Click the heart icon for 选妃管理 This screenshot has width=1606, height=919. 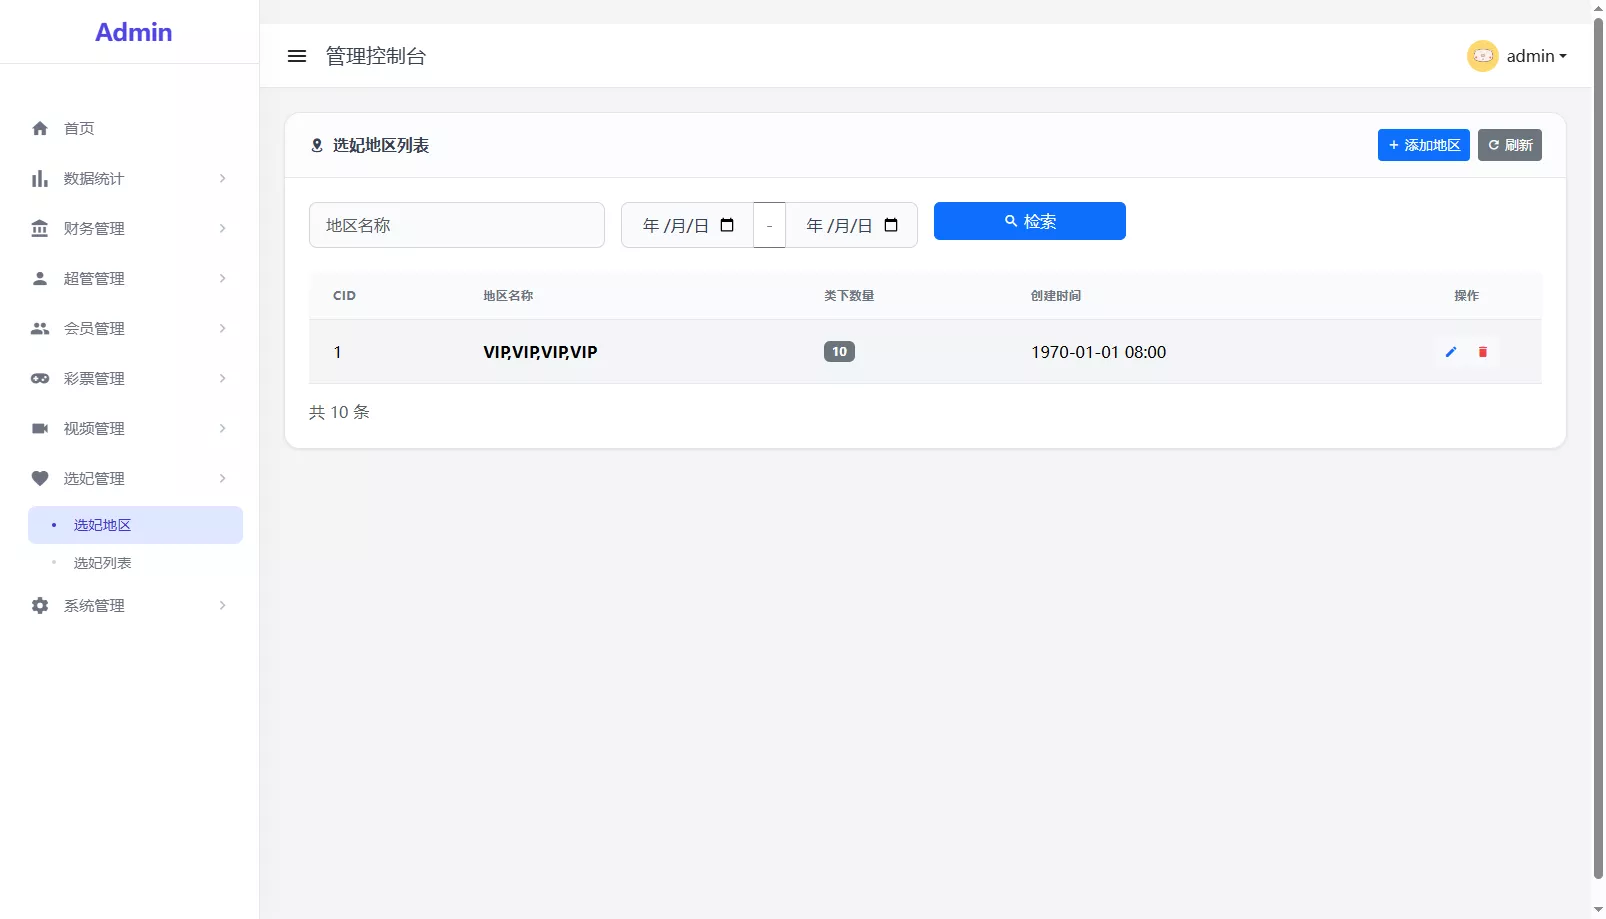[40, 479]
